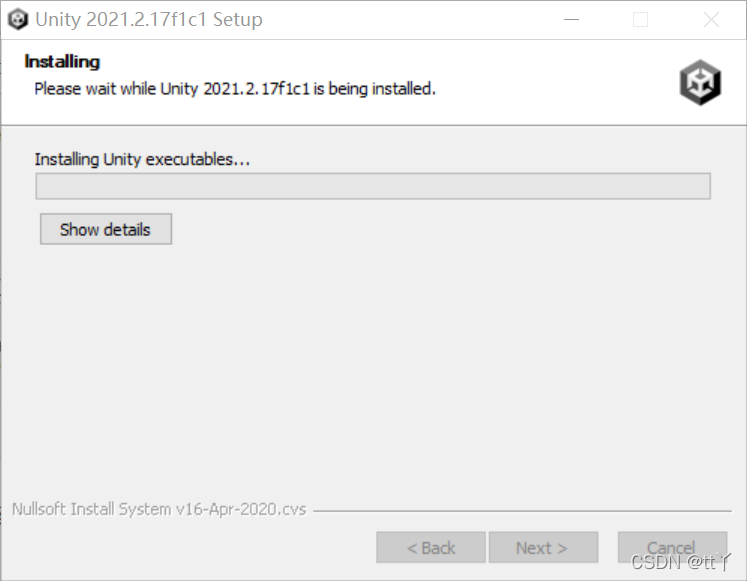Viewport: 747px width, 581px height.
Task: Show installation details
Action: point(106,229)
